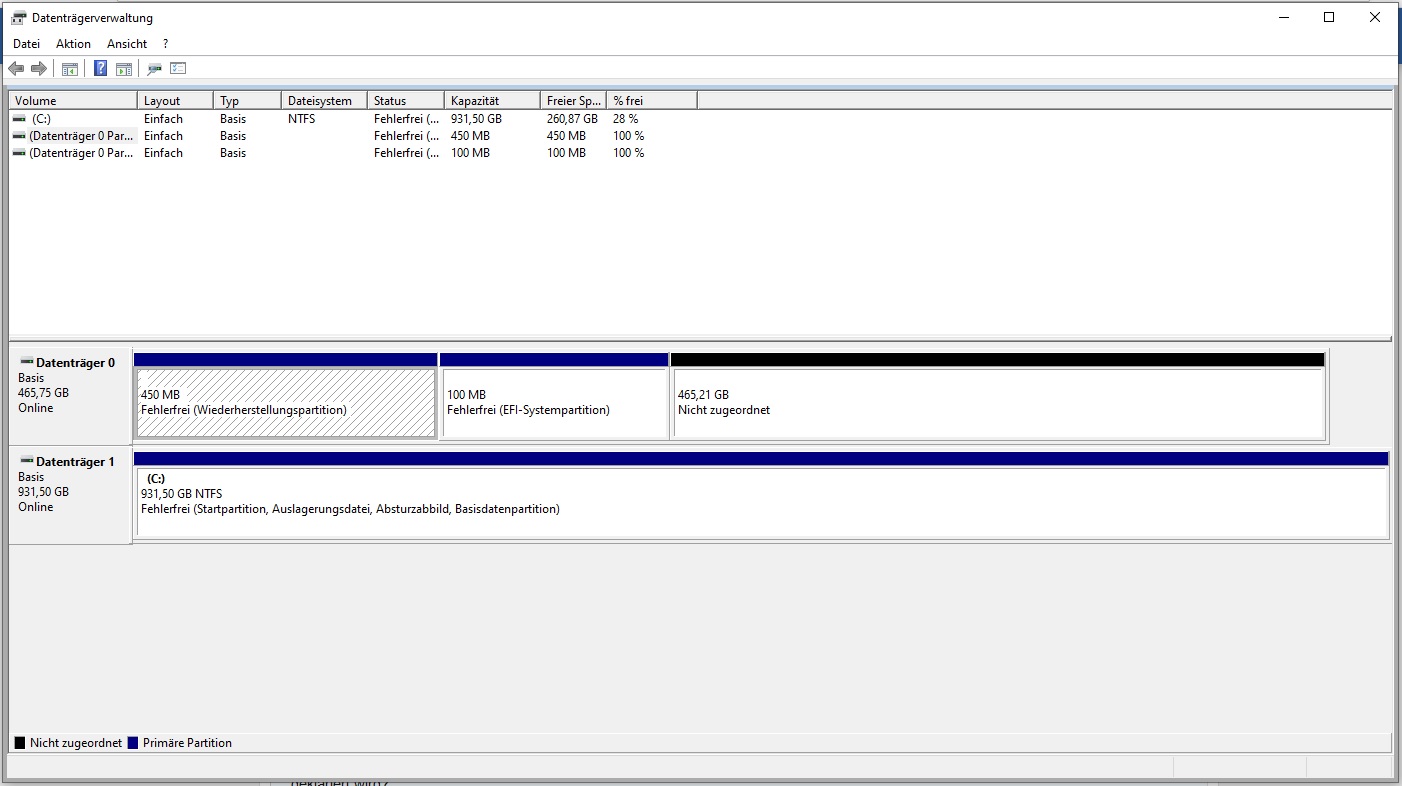Sort by the Freier Sp... column header

(573, 101)
